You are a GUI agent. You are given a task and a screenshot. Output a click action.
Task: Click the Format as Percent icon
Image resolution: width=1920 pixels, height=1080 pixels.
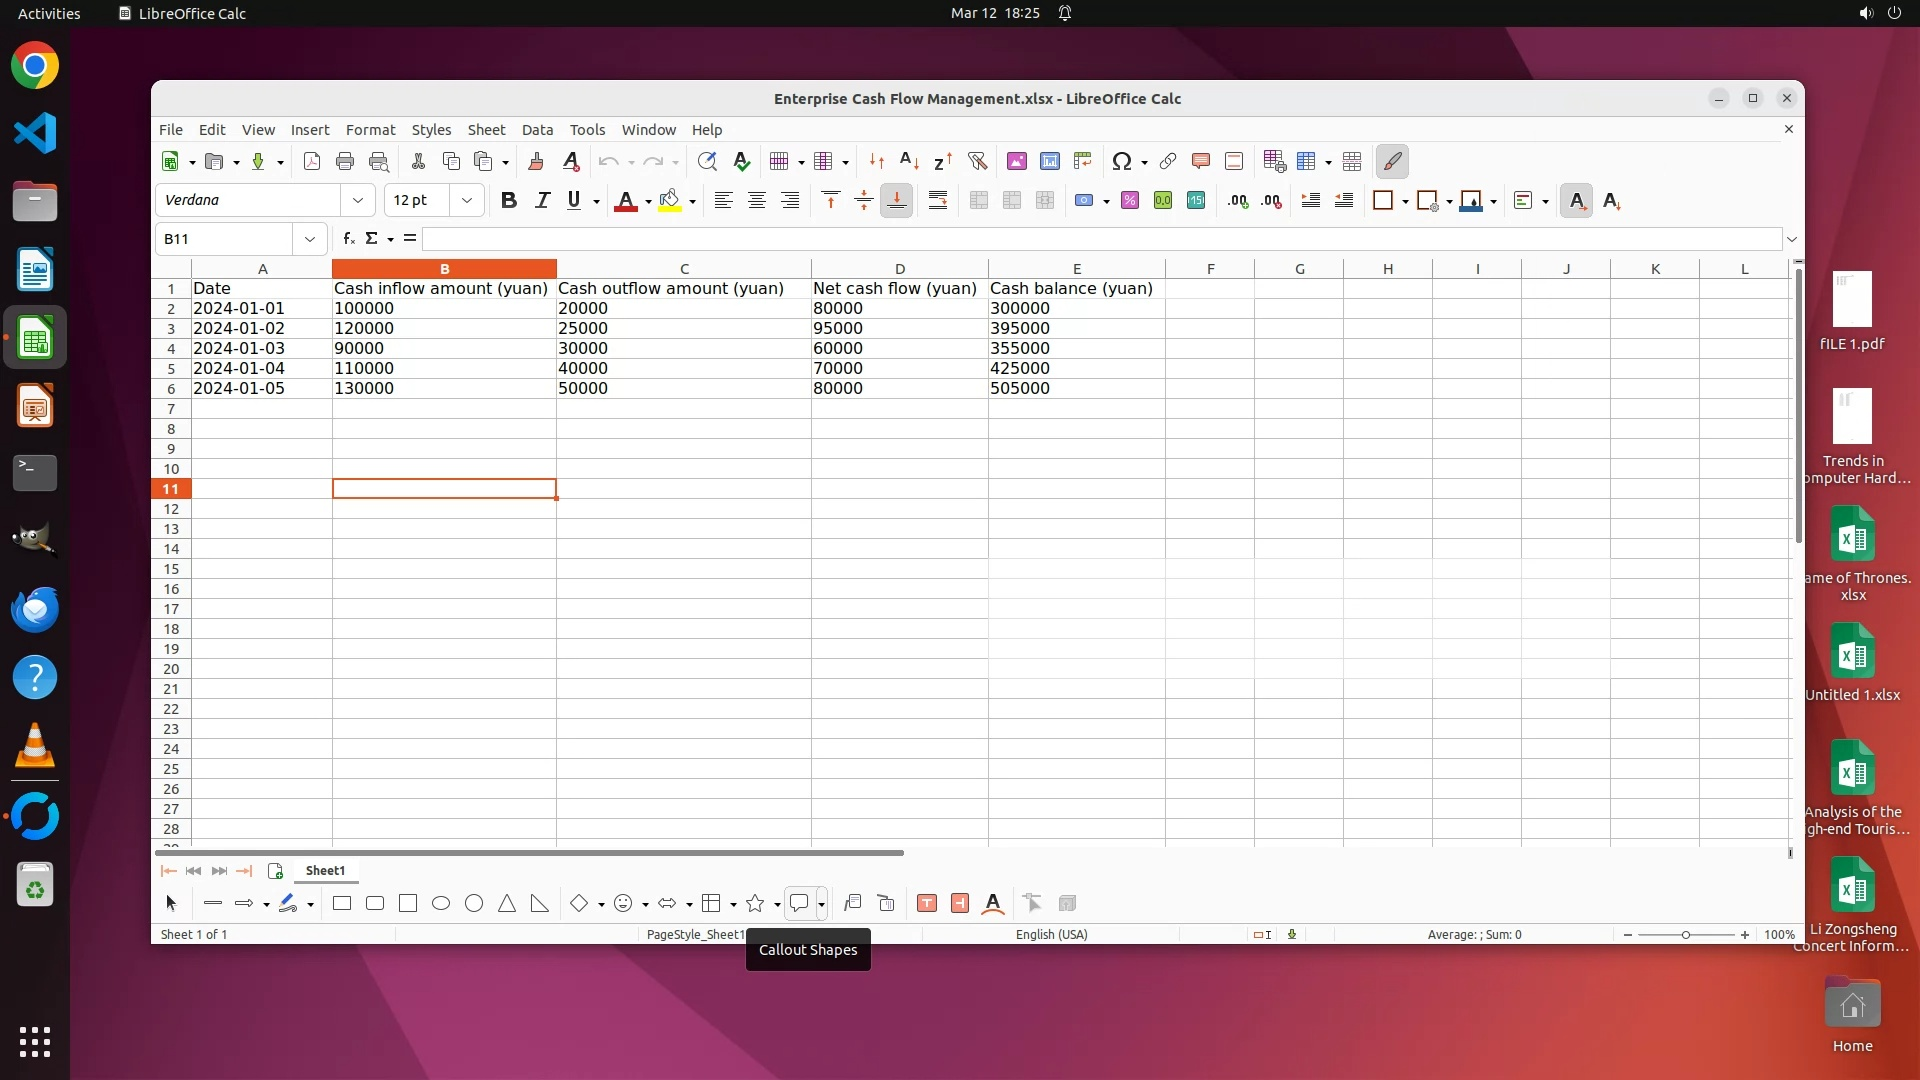pyautogui.click(x=1130, y=201)
